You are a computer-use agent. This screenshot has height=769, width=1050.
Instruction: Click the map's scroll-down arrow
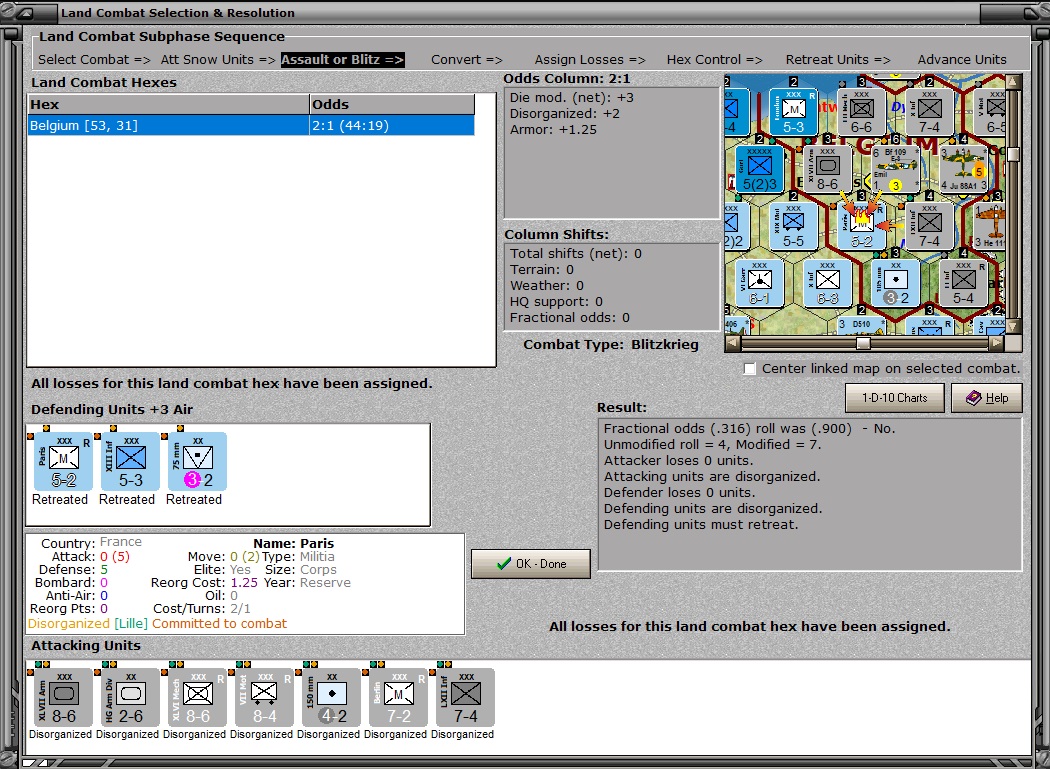(1013, 326)
